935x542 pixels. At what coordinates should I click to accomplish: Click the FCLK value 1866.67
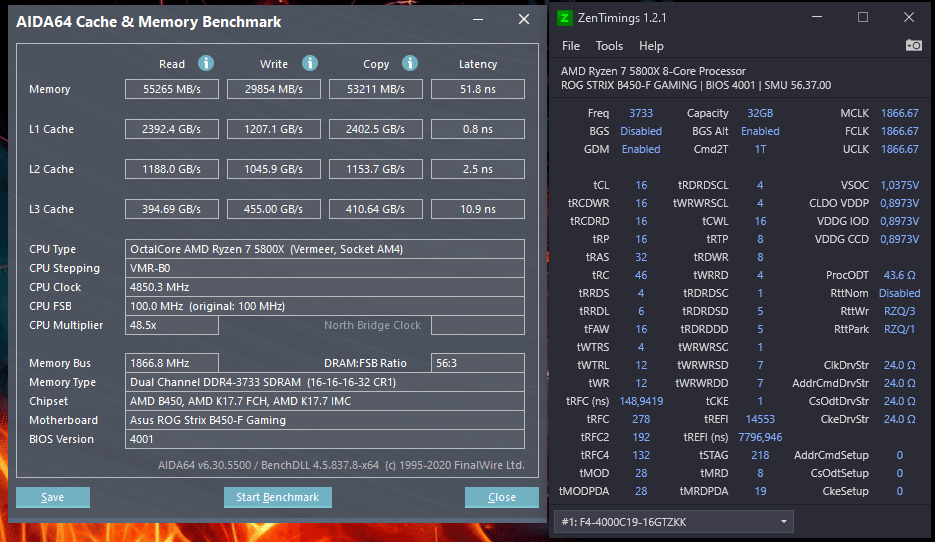pyautogui.click(x=900, y=131)
